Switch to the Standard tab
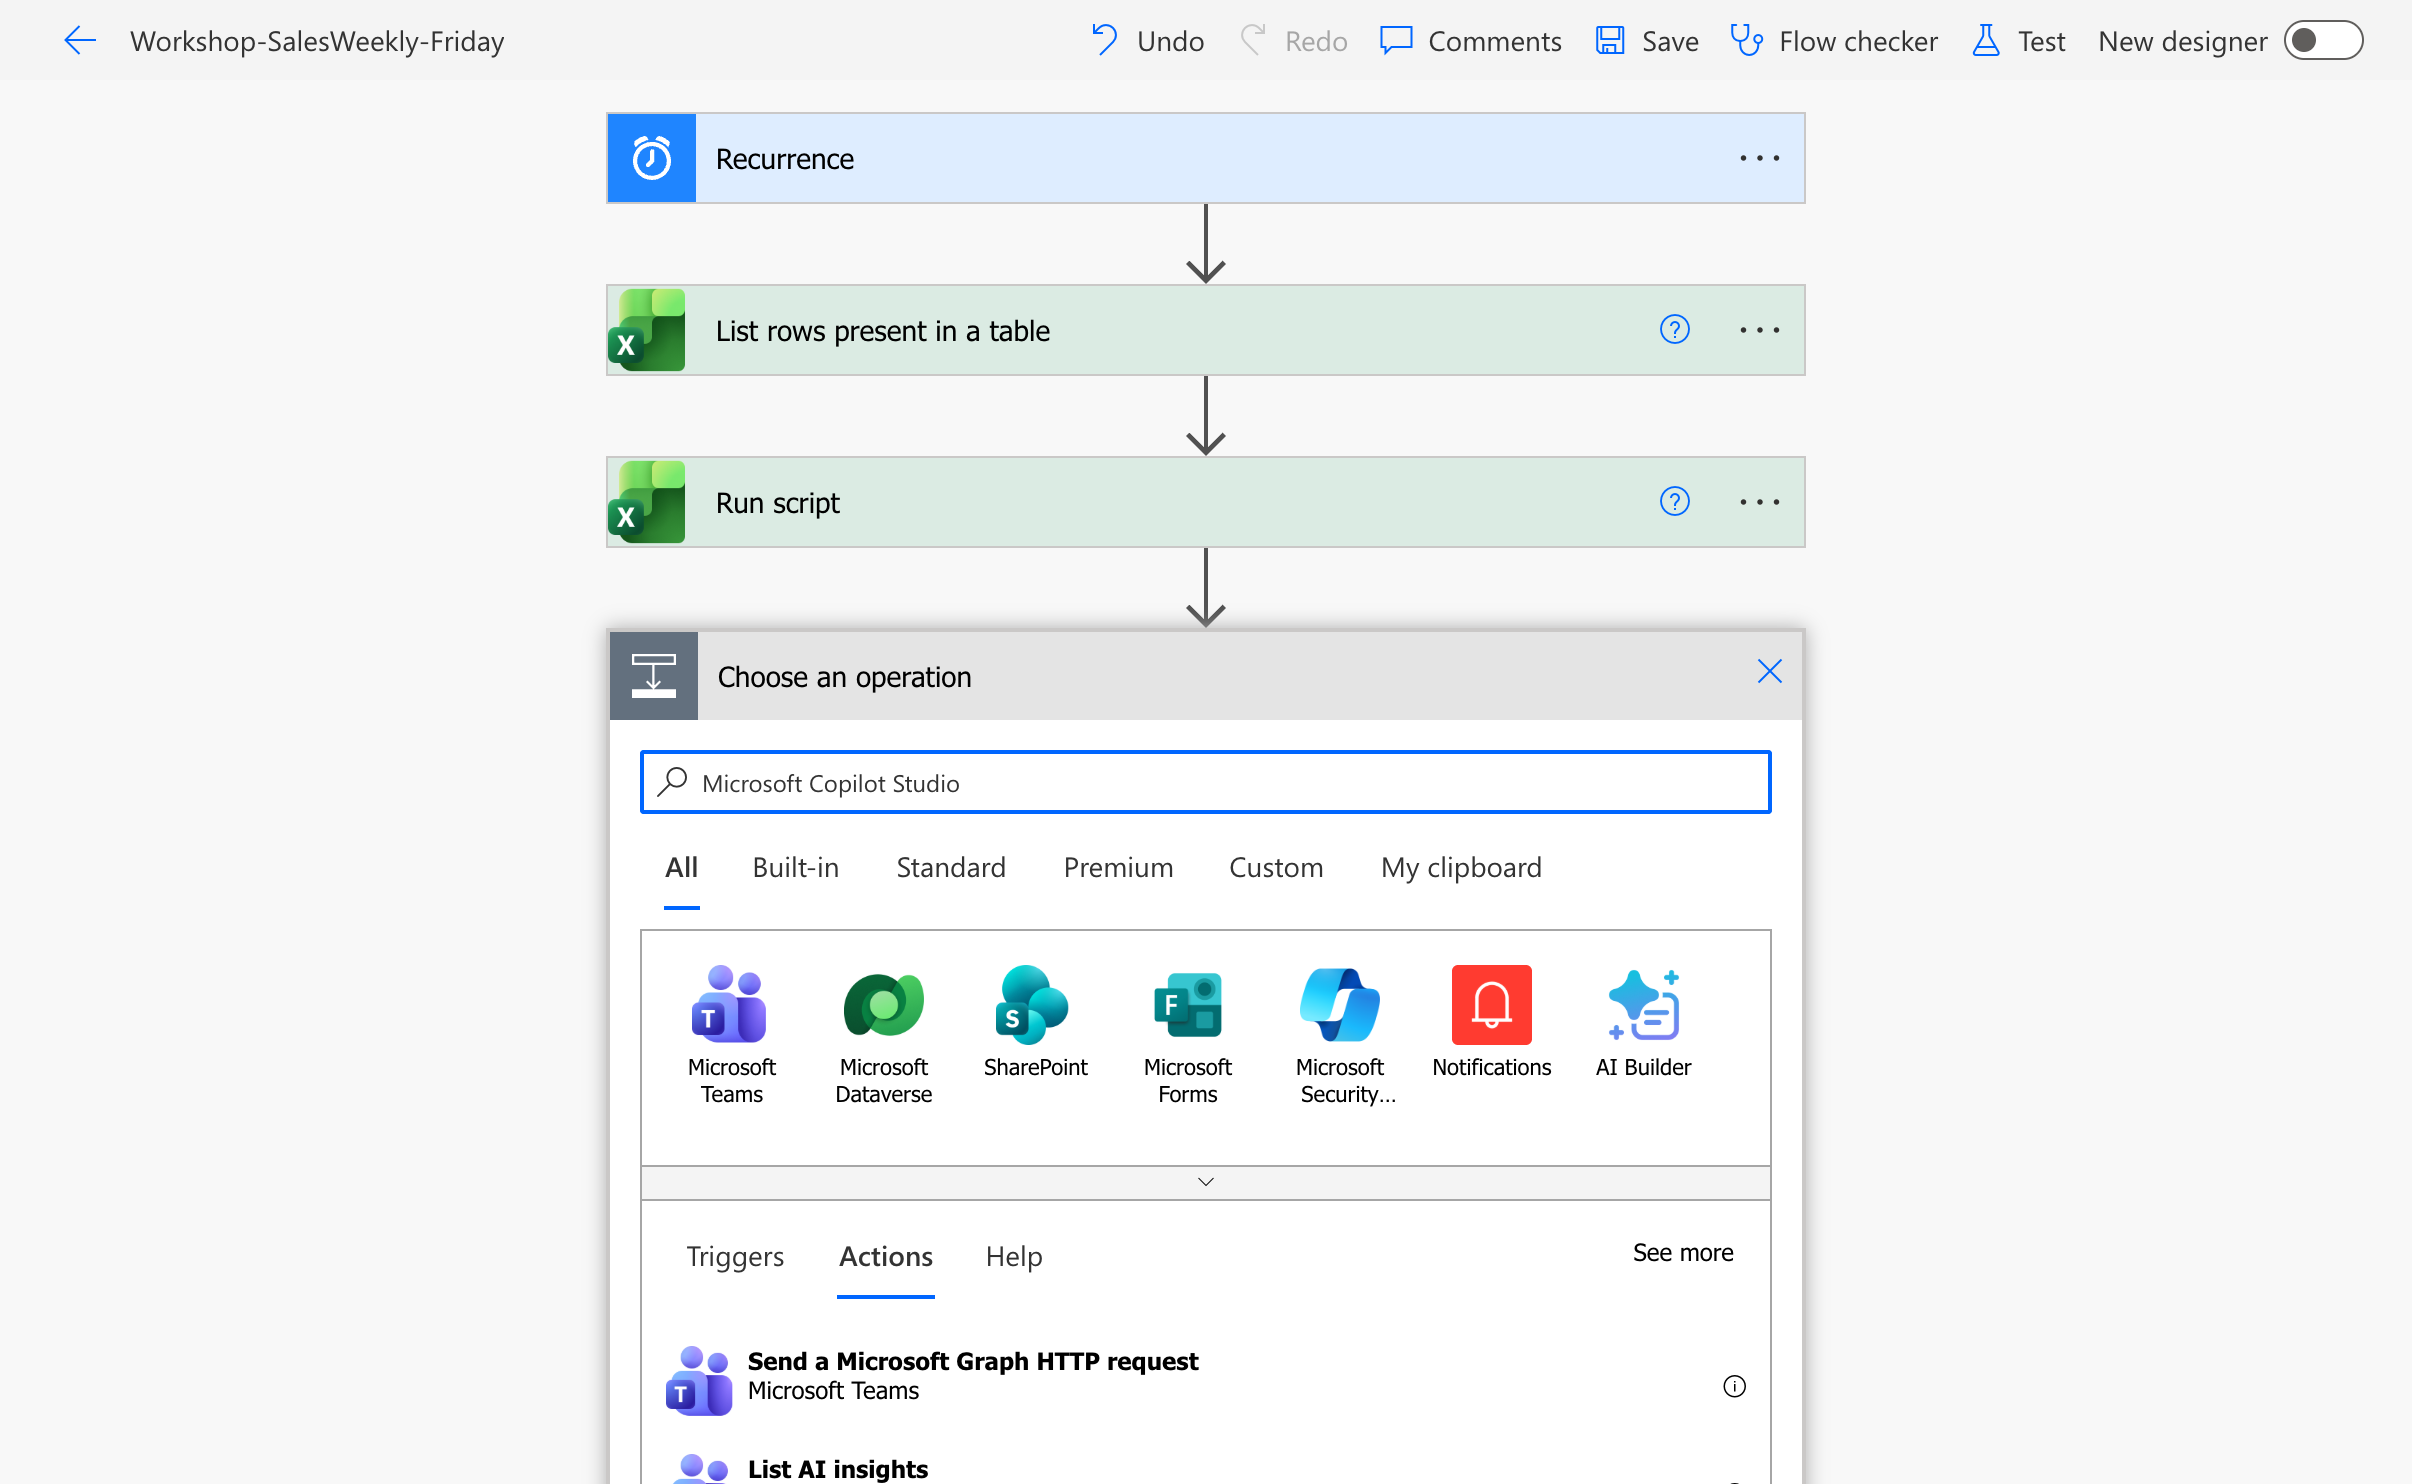This screenshot has width=2412, height=1484. [950, 868]
